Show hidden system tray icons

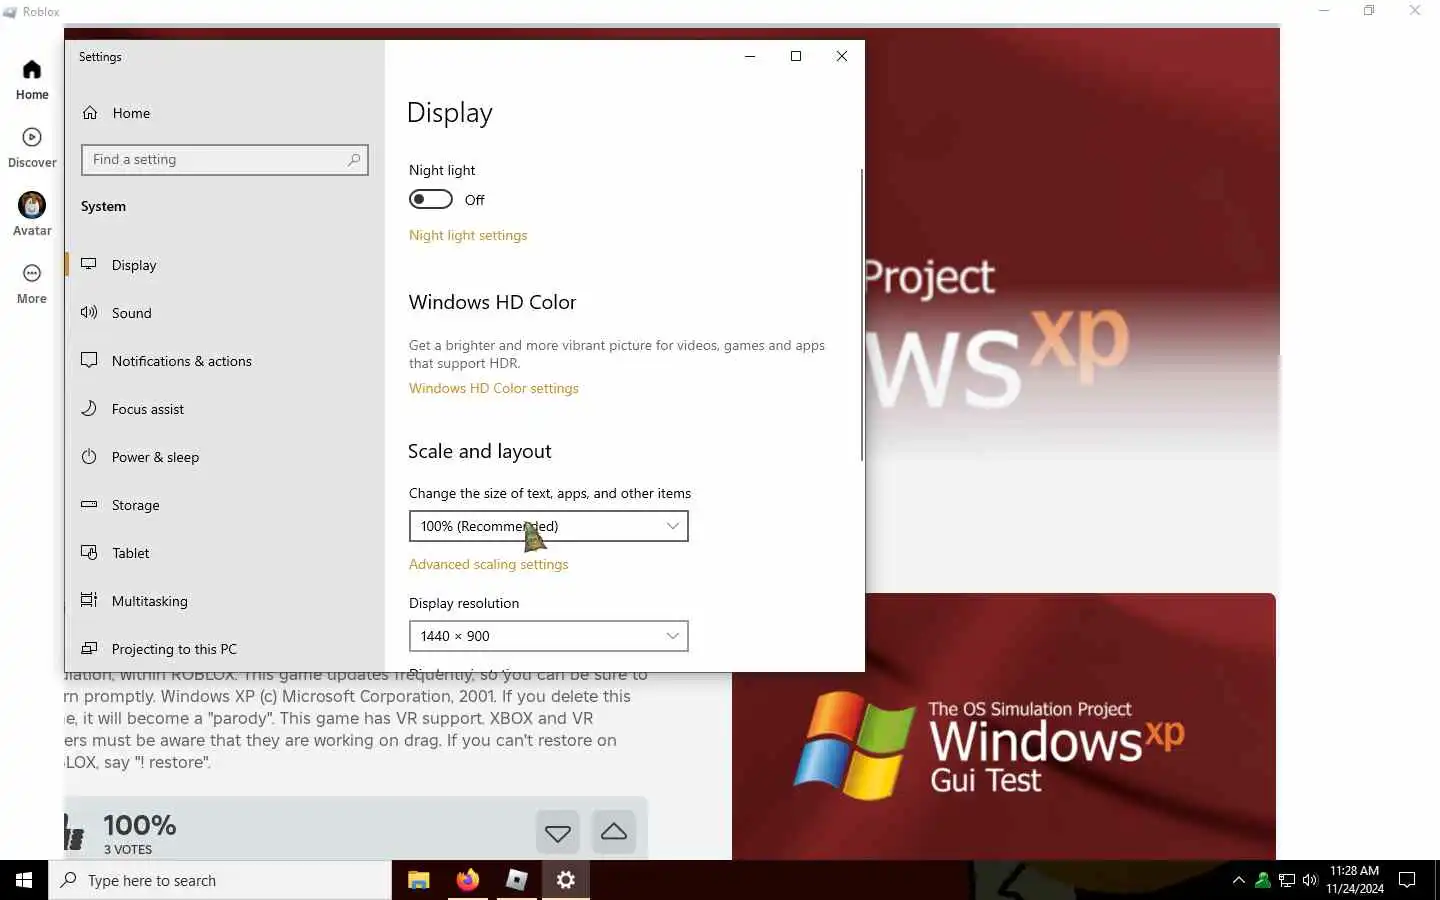point(1239,880)
